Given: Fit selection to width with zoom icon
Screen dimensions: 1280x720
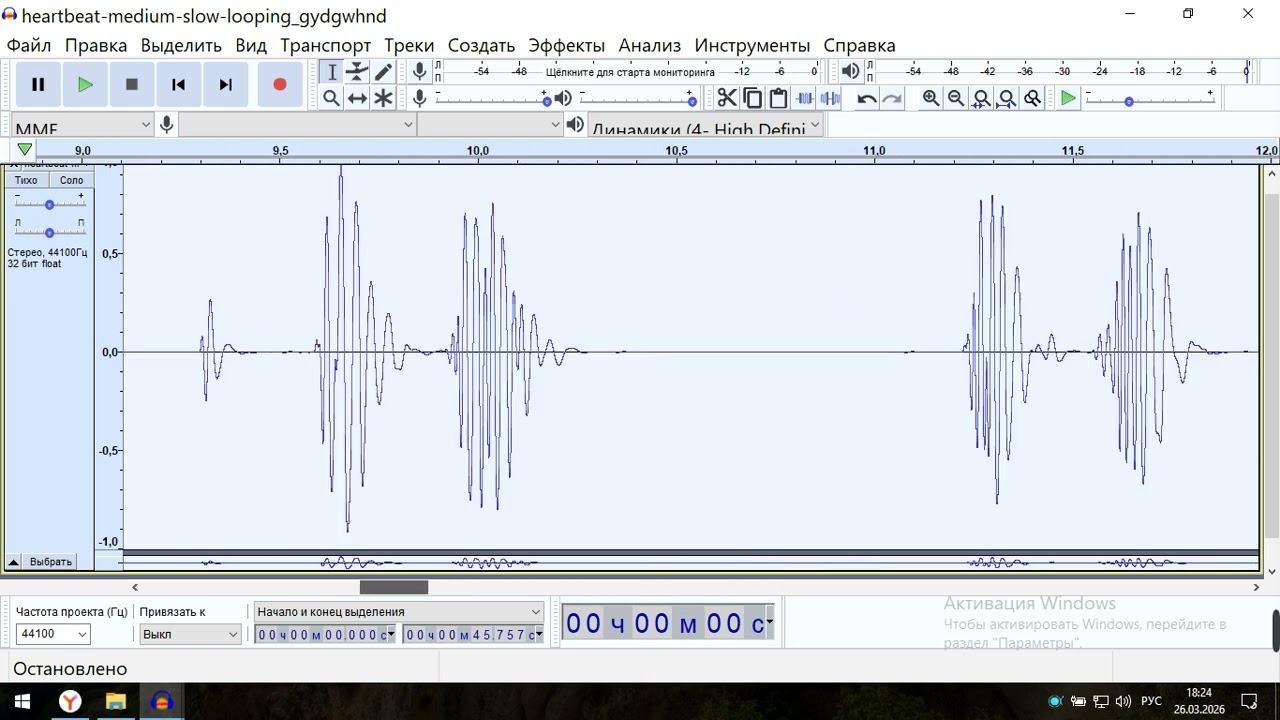Looking at the screenshot, I should 982,98.
